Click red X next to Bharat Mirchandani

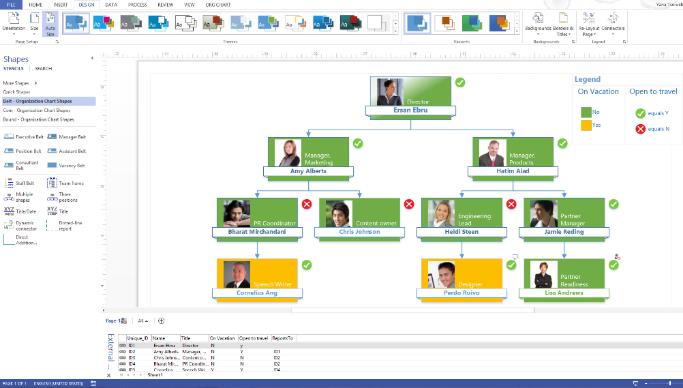pyautogui.click(x=307, y=204)
